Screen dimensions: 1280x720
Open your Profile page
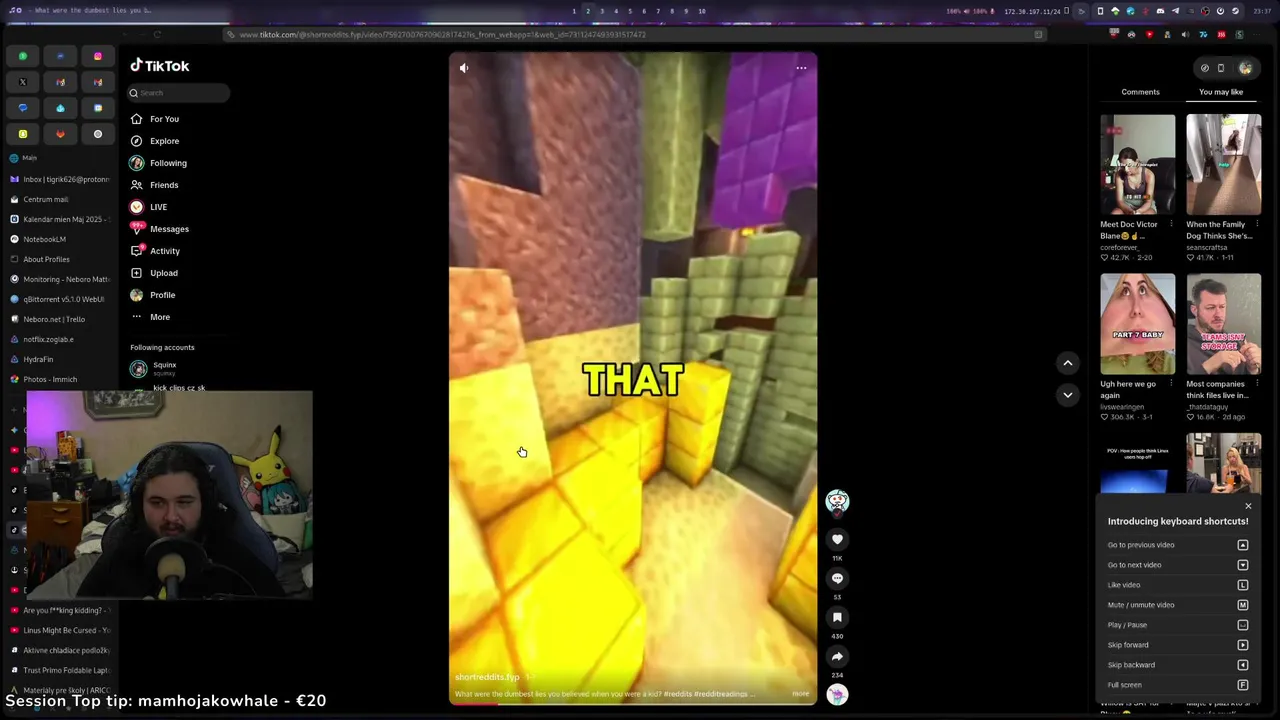pos(153,295)
